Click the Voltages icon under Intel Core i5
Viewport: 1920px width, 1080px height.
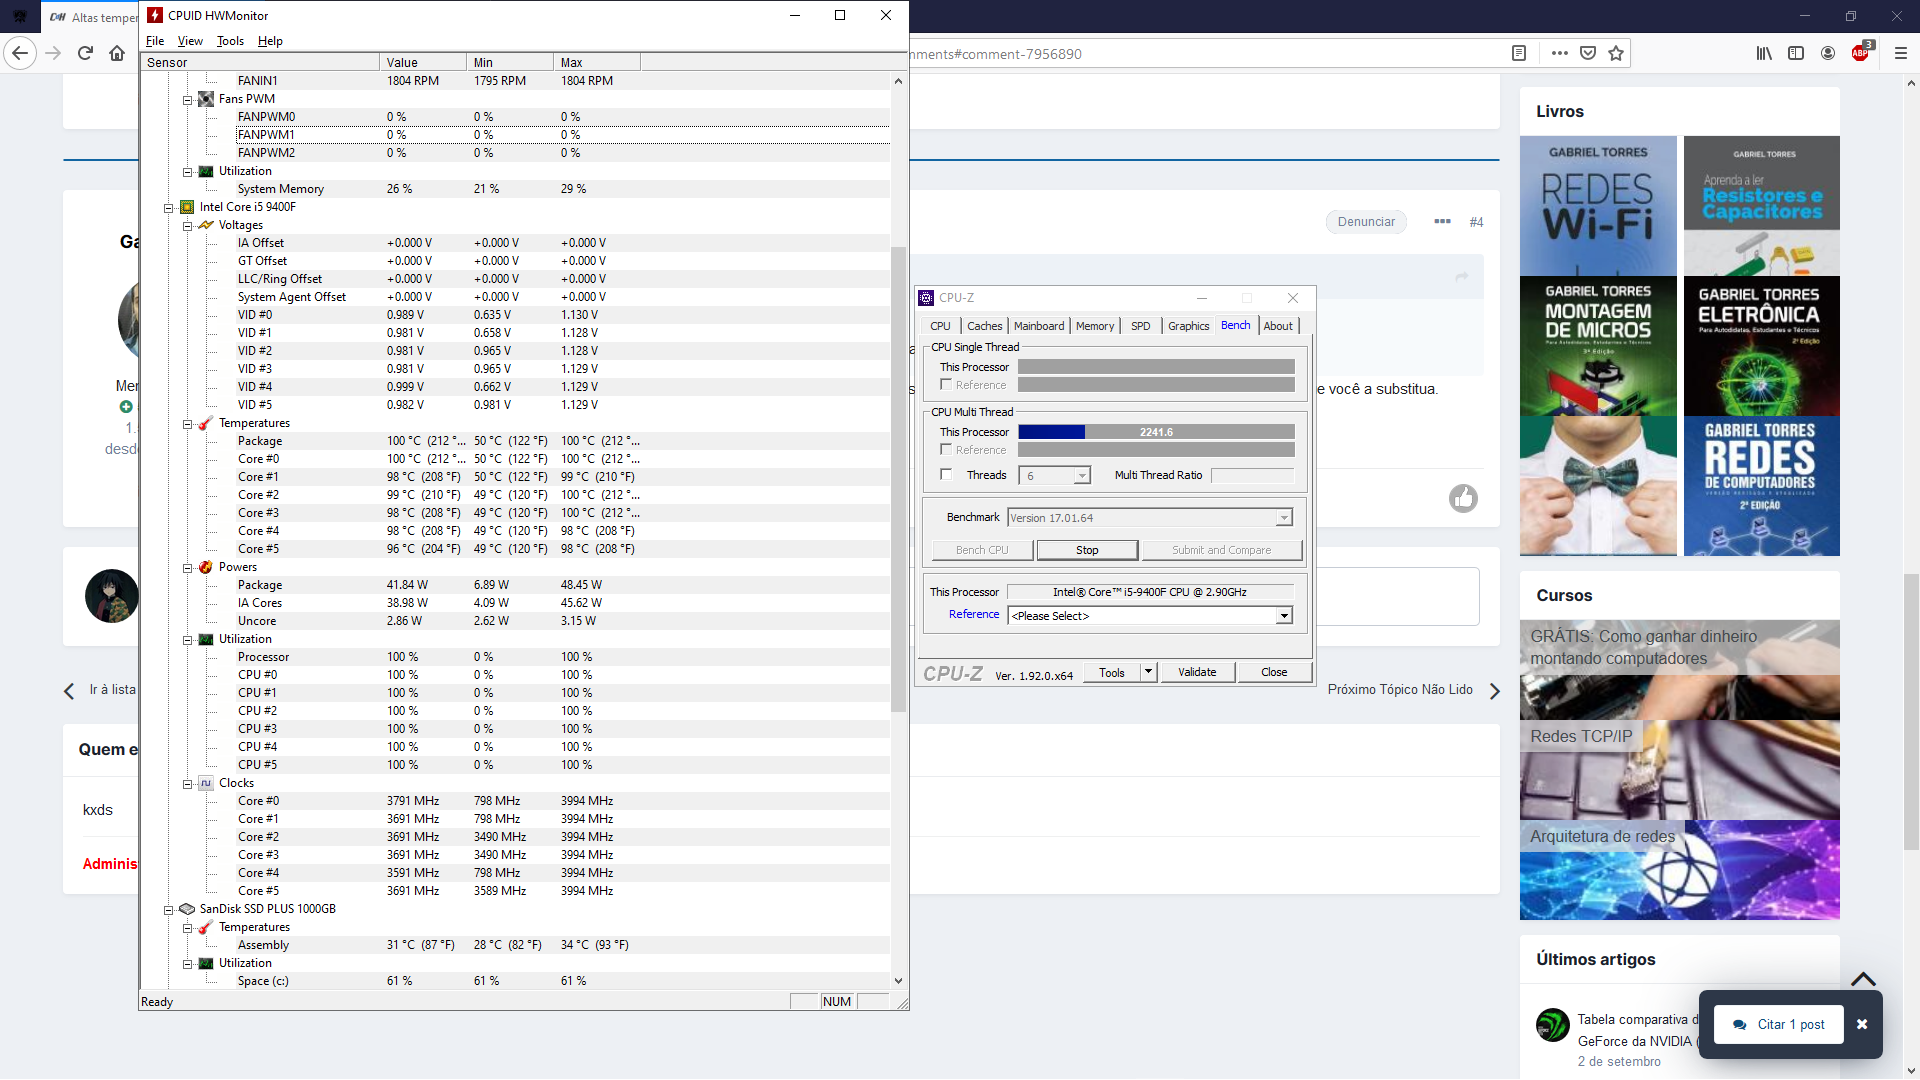coord(206,225)
